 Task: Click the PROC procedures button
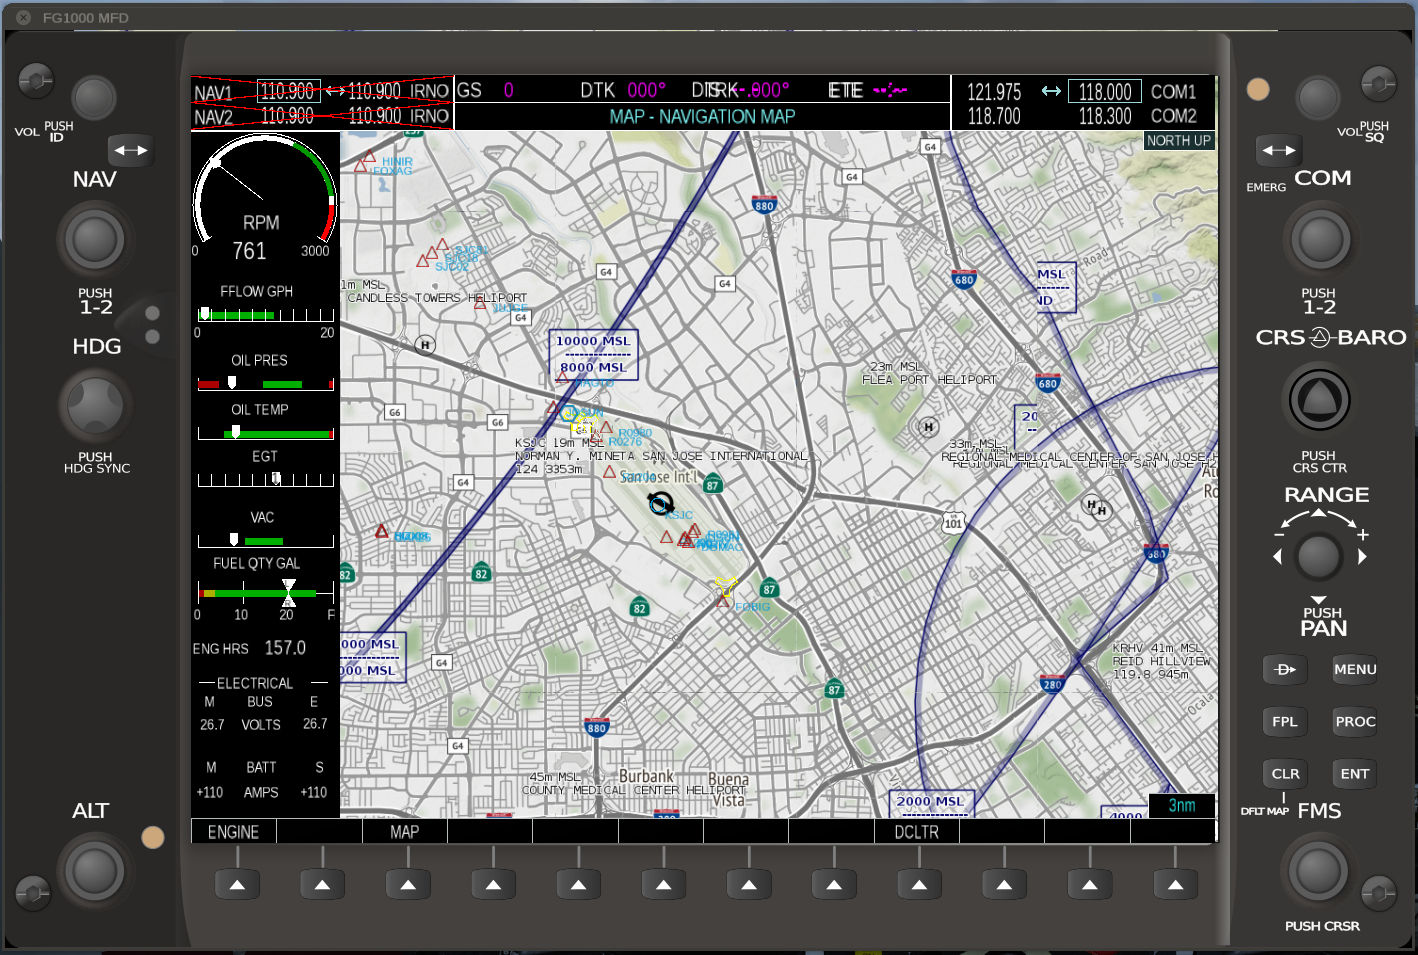coord(1355,721)
